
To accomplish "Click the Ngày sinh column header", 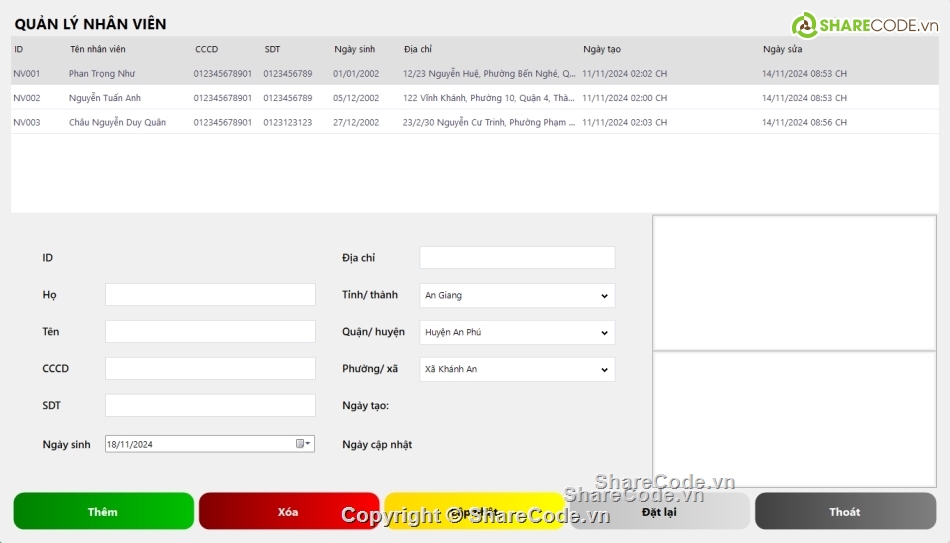I will point(354,49).
